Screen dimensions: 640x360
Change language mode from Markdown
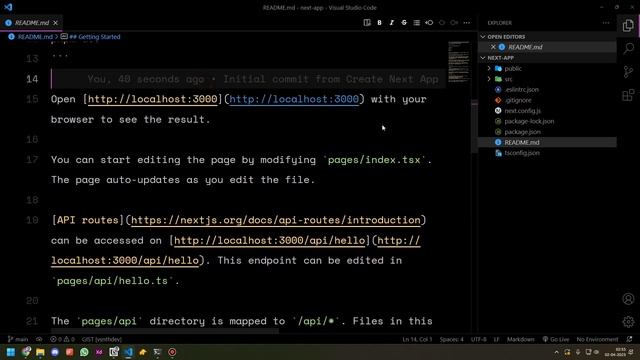click(520, 339)
